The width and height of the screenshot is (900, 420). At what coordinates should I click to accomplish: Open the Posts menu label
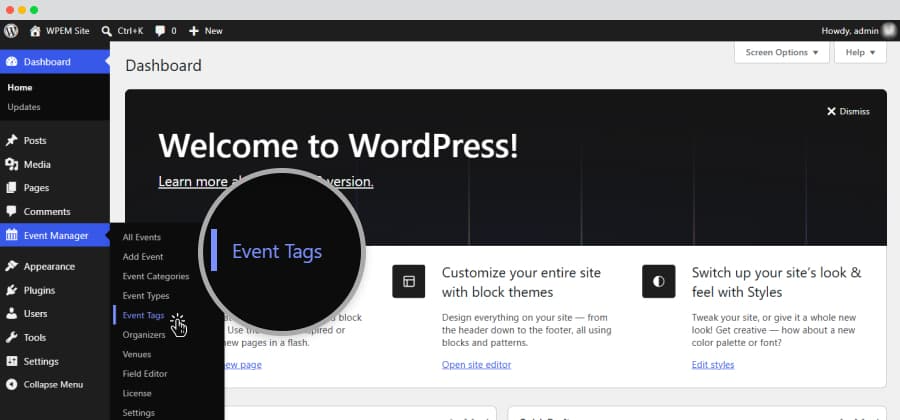pyautogui.click(x=35, y=141)
